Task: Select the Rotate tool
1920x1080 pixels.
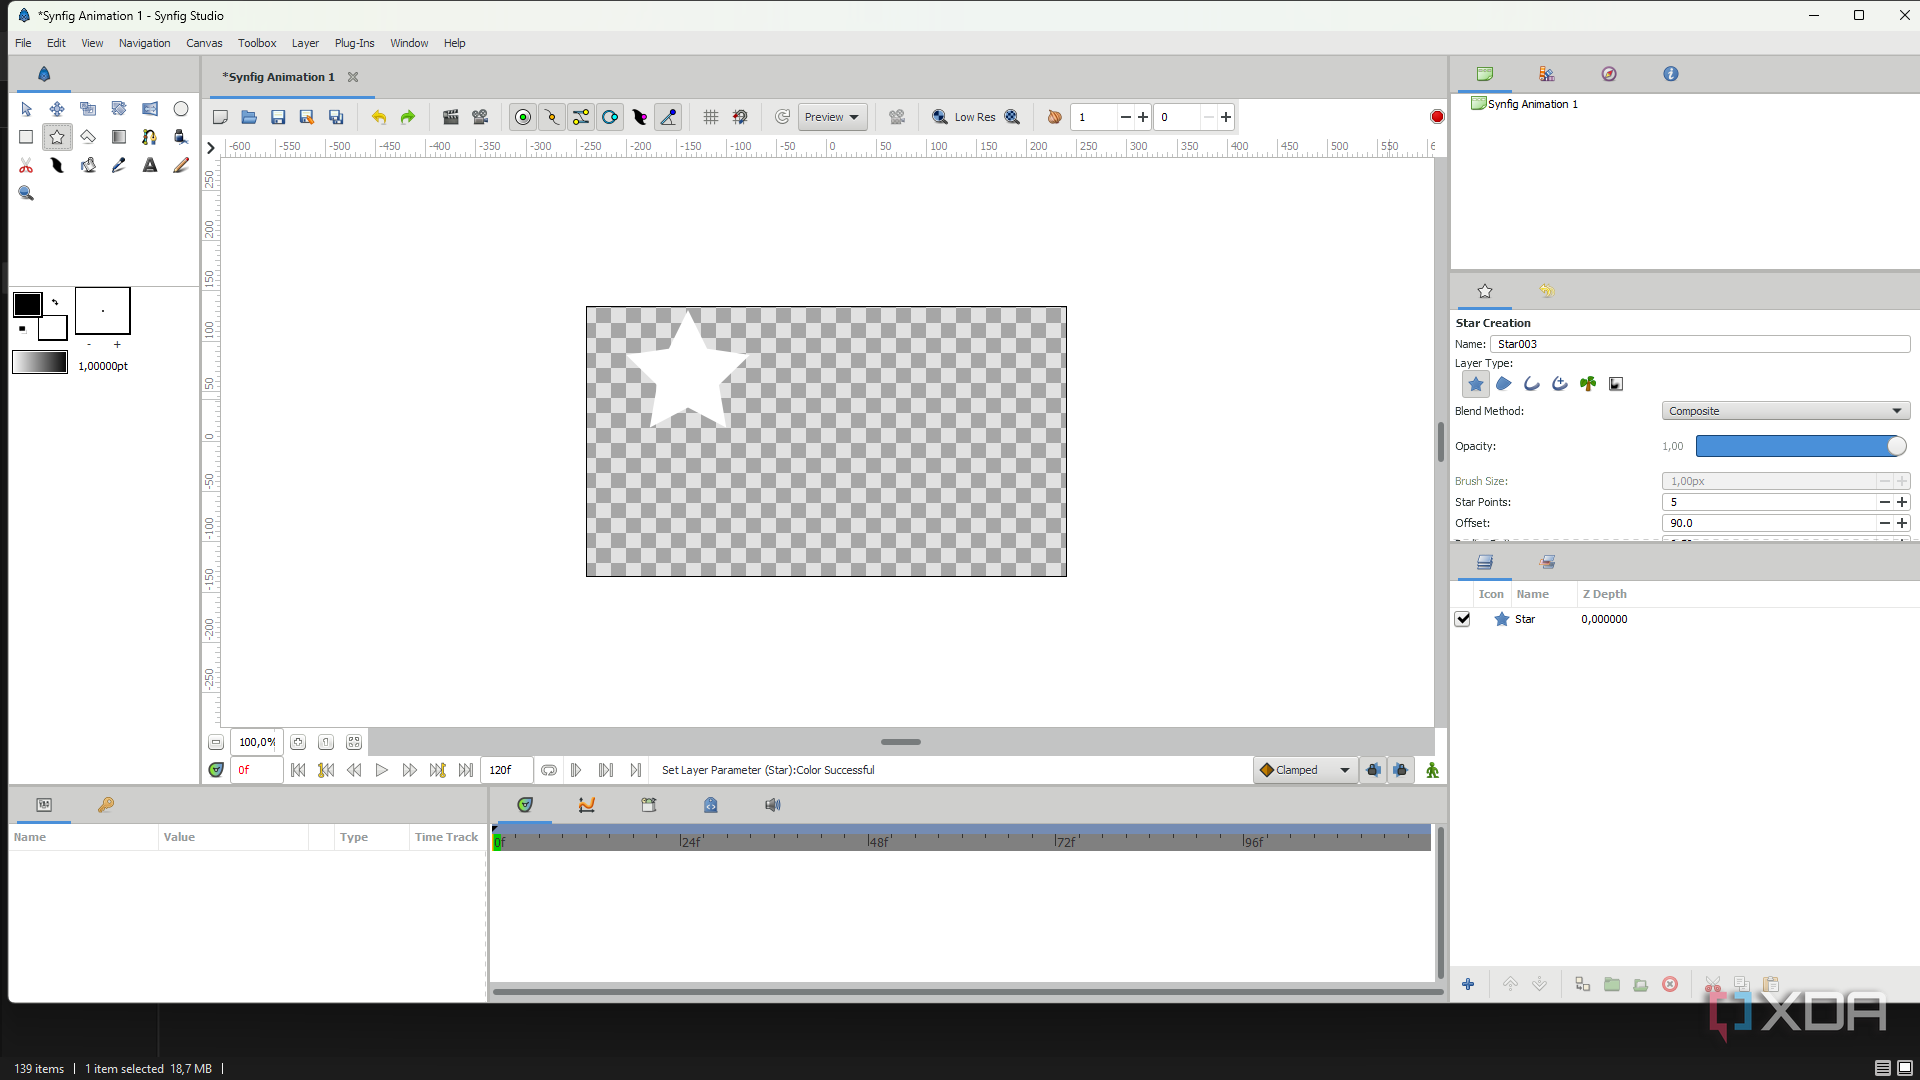Action: (119, 109)
